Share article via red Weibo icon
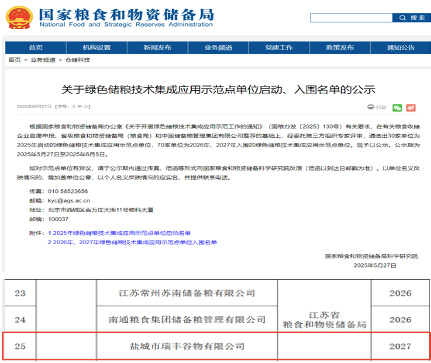Image resolution: width=431 pixels, height=363 pixels. (x=411, y=108)
